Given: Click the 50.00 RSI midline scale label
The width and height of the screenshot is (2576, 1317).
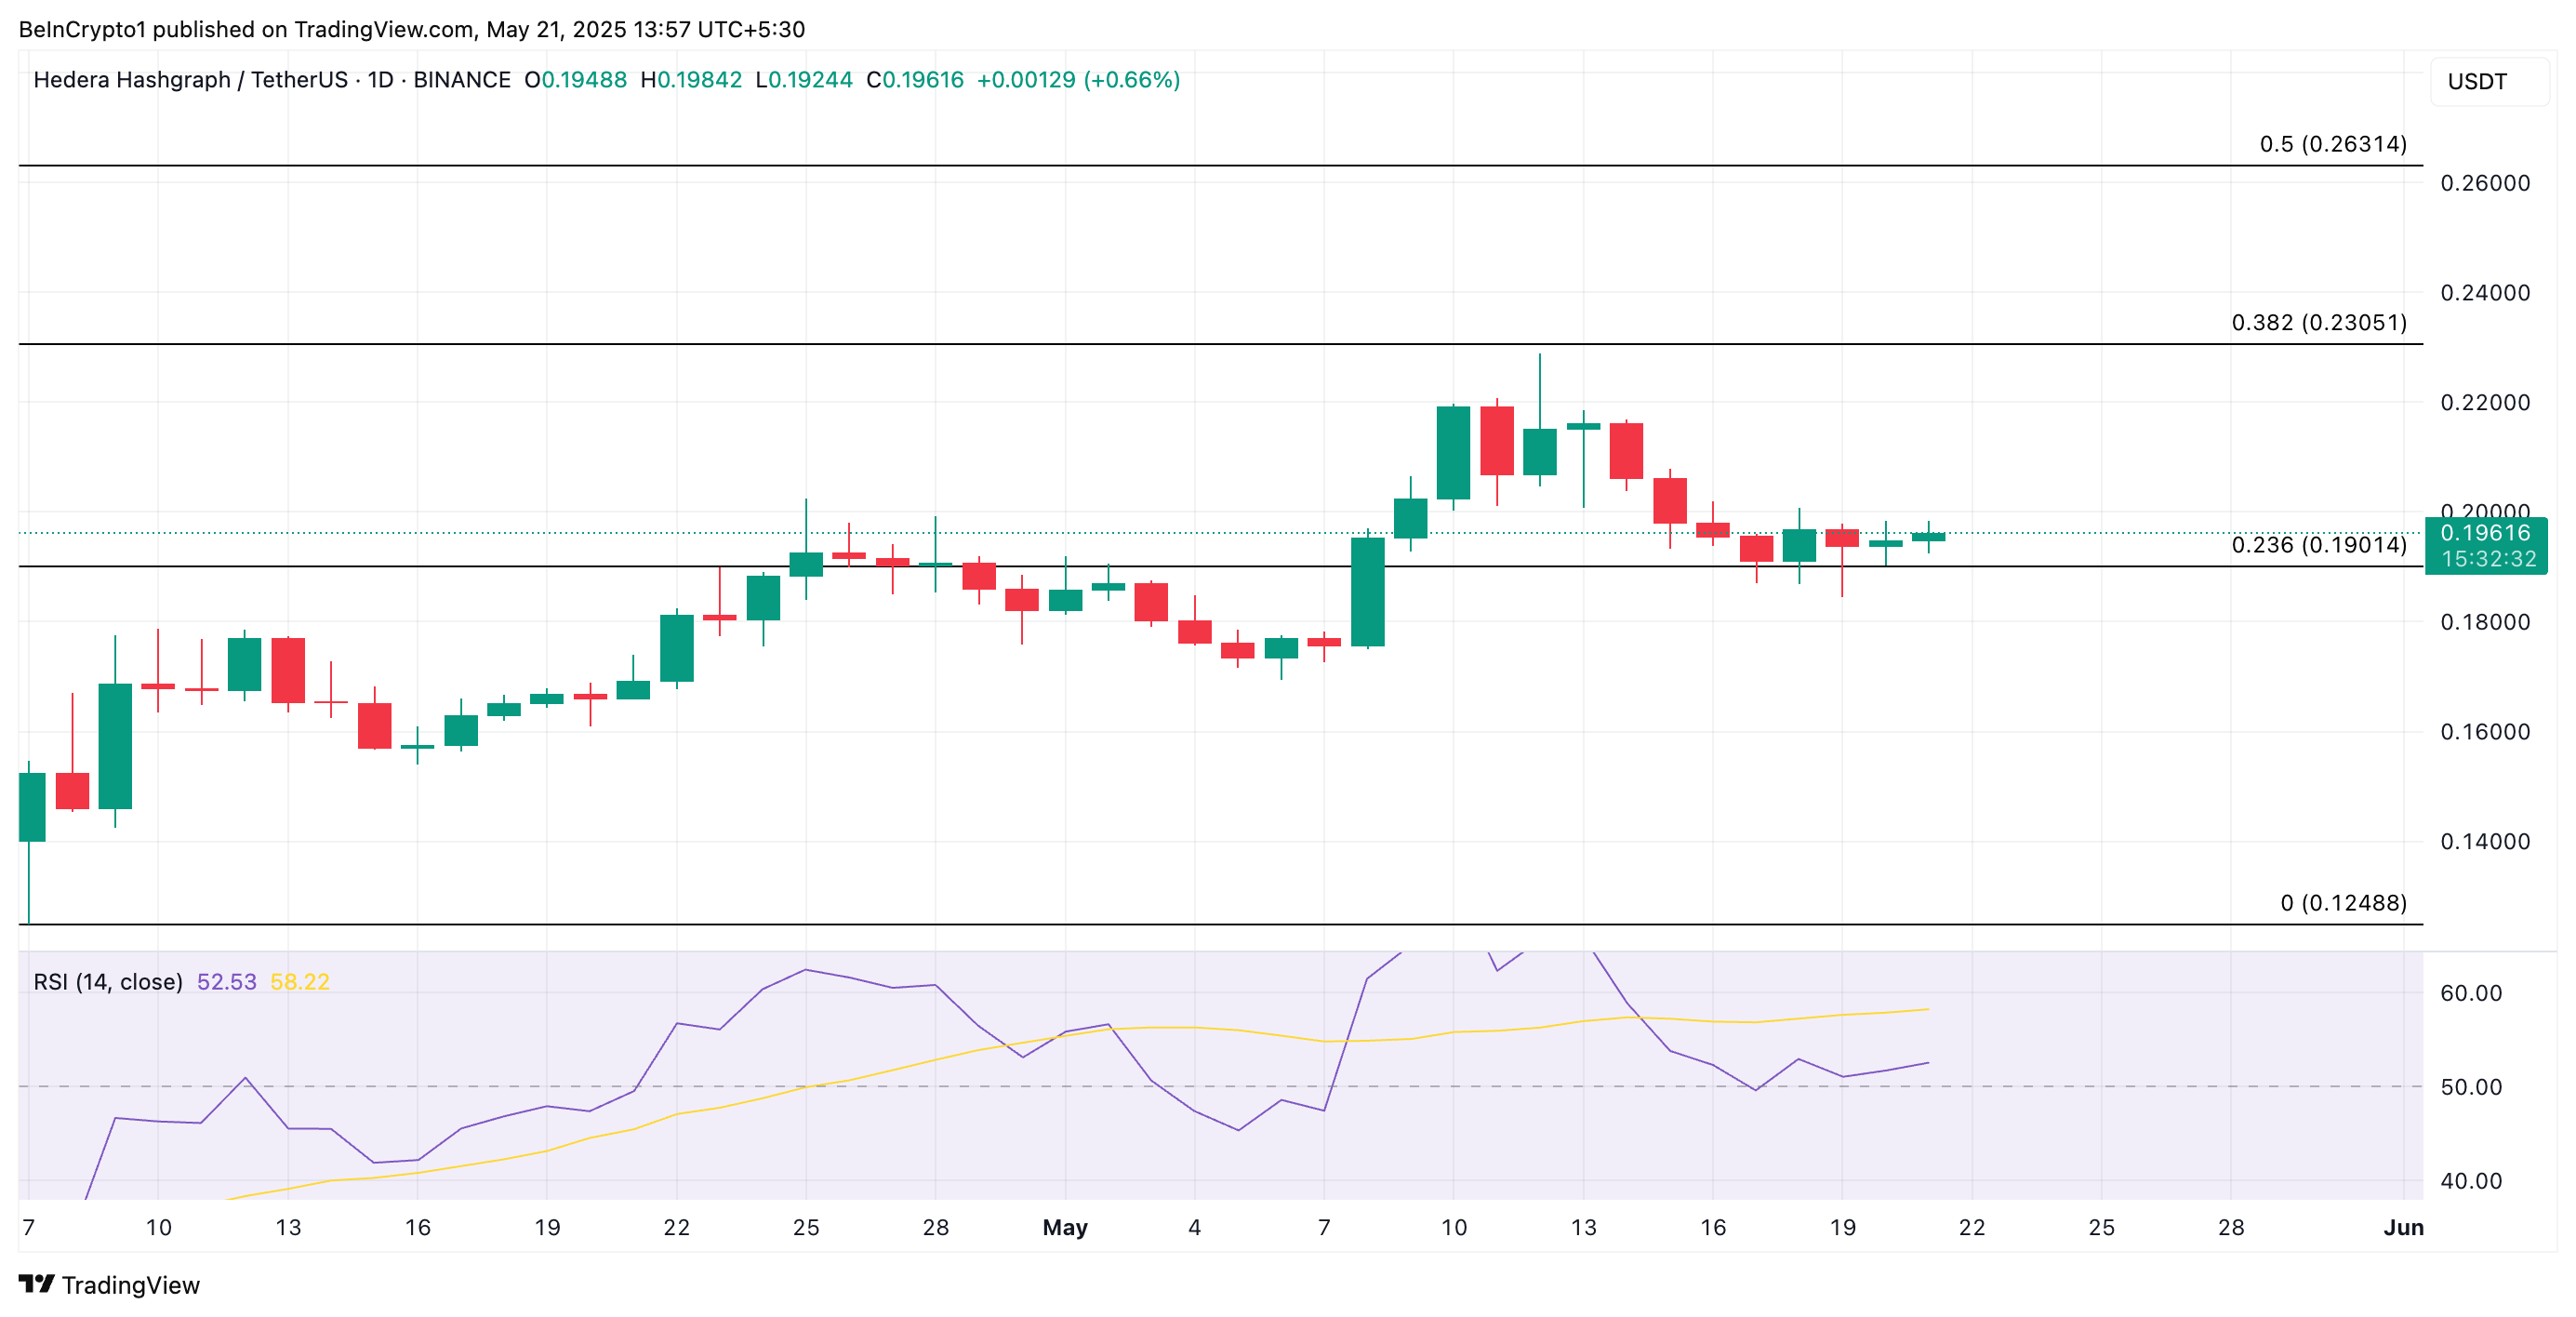Looking at the screenshot, I should tap(2470, 1087).
